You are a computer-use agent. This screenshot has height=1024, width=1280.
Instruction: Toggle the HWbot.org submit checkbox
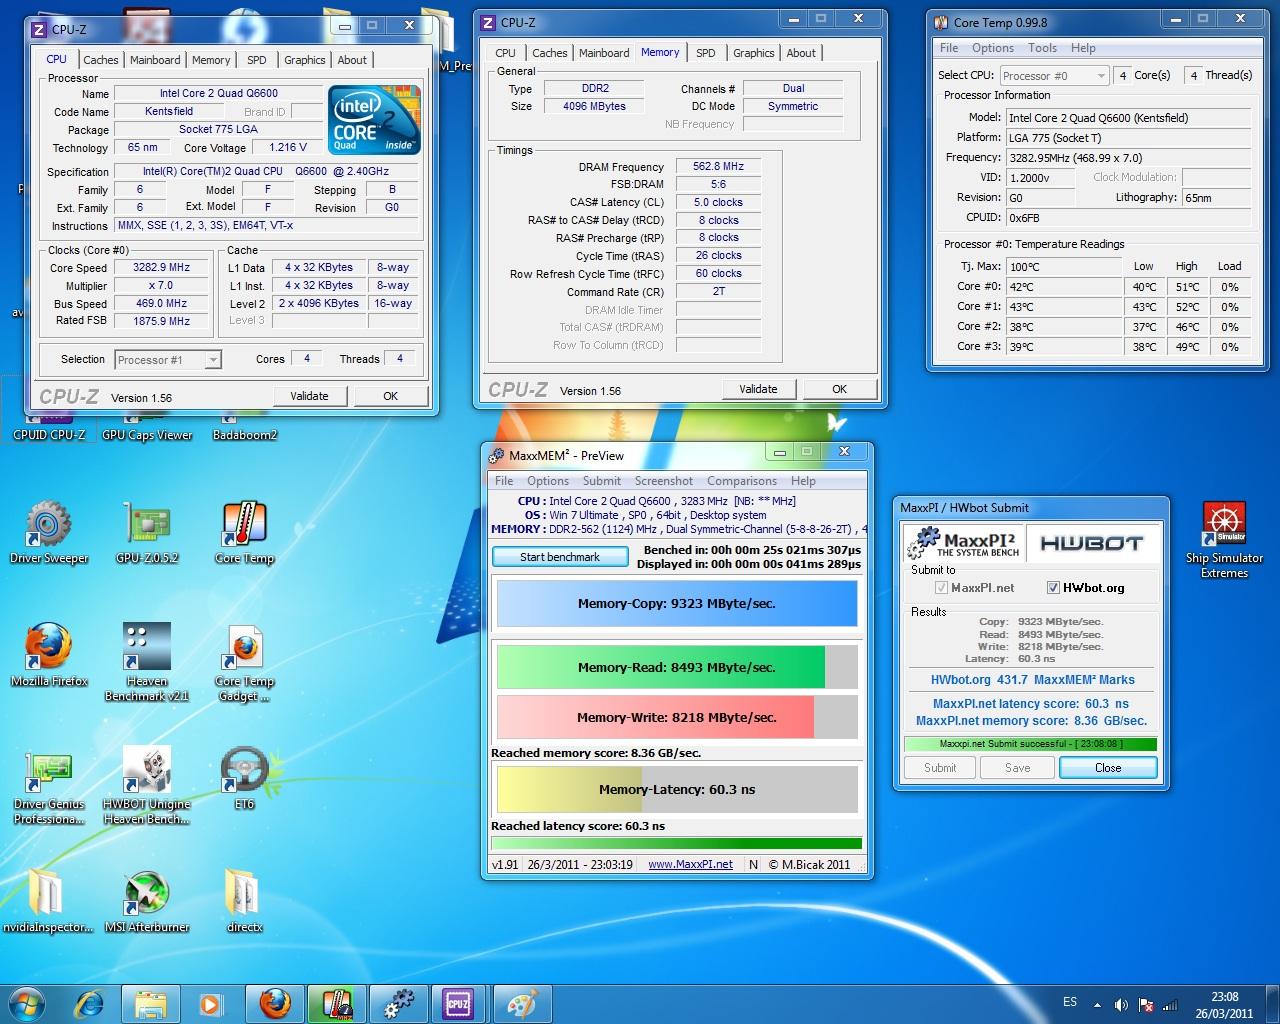[1053, 588]
